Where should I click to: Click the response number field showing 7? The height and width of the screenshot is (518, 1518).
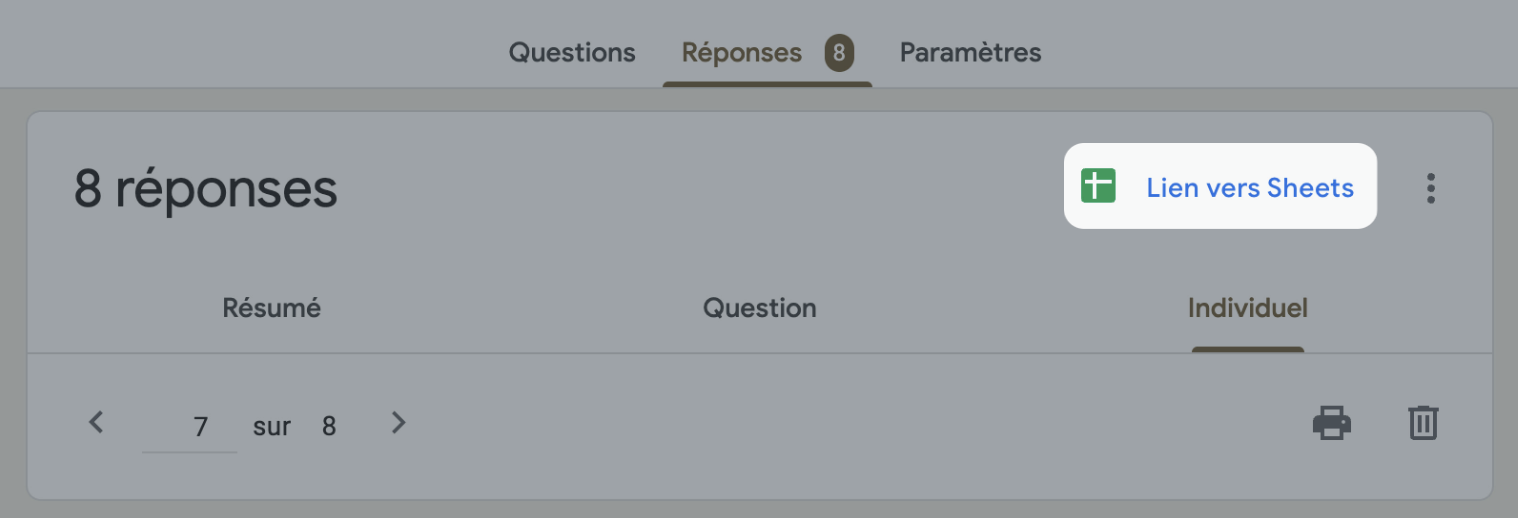190,428
